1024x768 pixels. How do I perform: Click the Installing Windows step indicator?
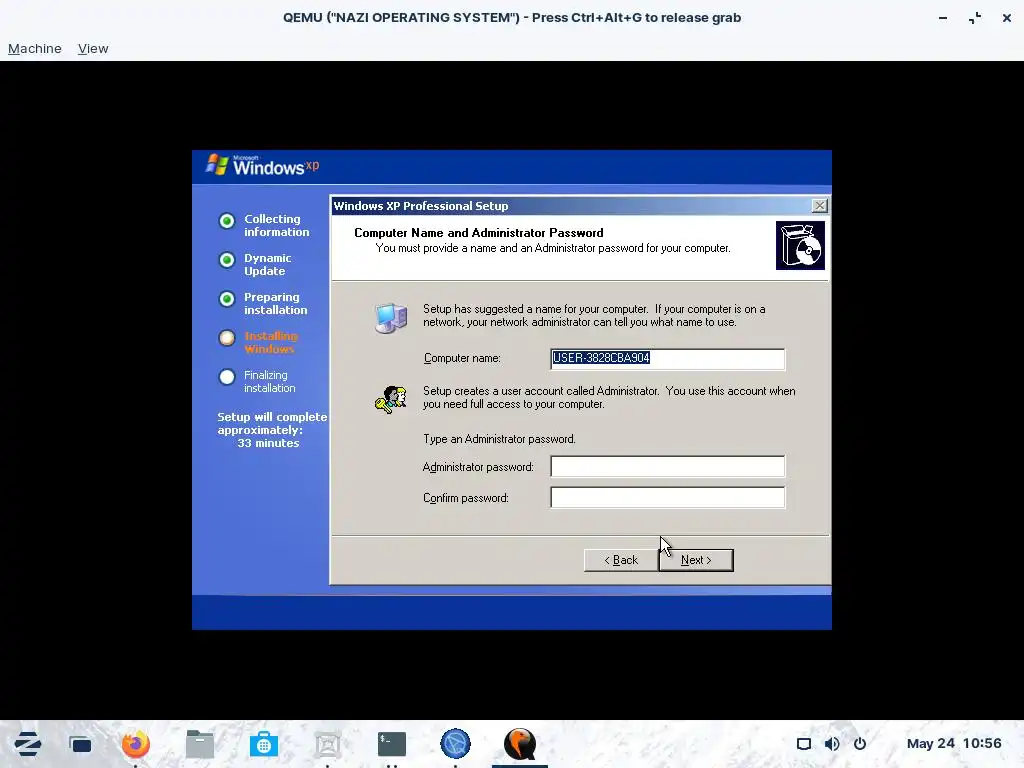[x=227, y=338]
